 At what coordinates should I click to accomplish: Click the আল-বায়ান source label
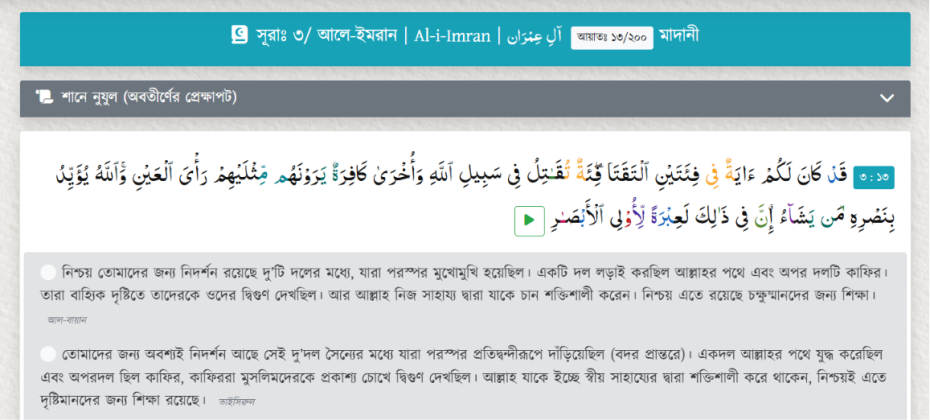(68, 320)
